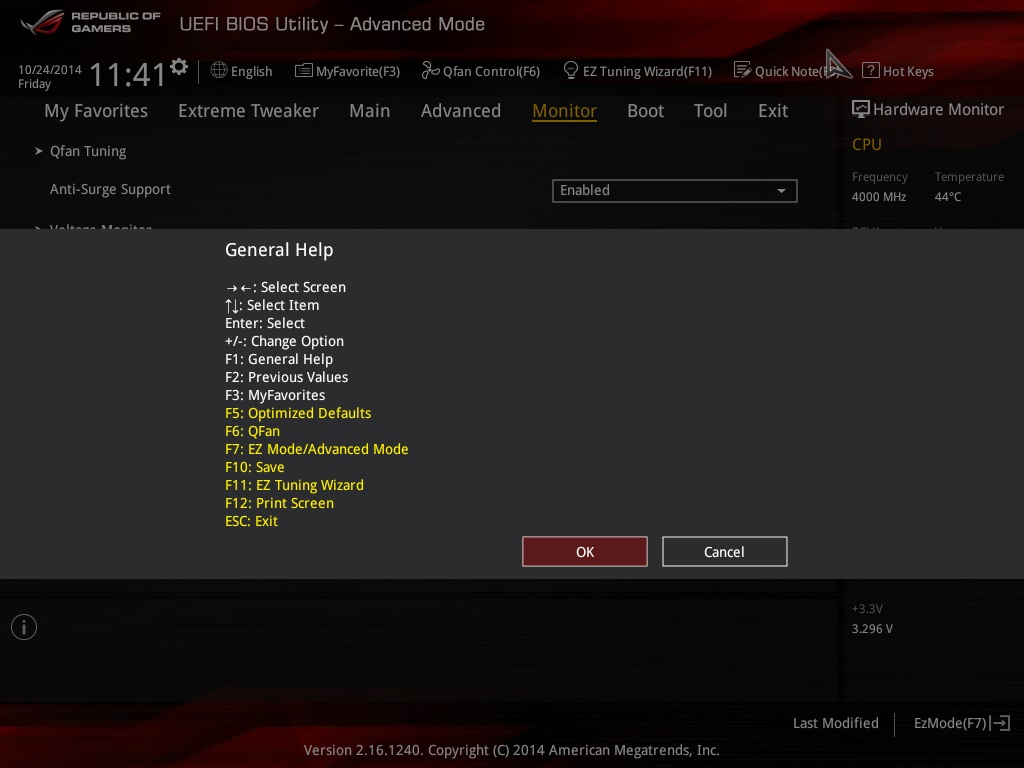The width and height of the screenshot is (1024, 768).
Task: Click the 'F10: Save' help line
Action: [x=255, y=467]
